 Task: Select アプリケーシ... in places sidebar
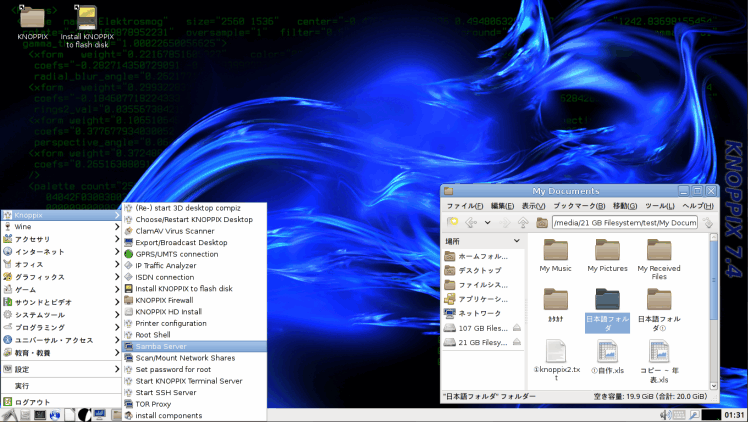point(483,299)
